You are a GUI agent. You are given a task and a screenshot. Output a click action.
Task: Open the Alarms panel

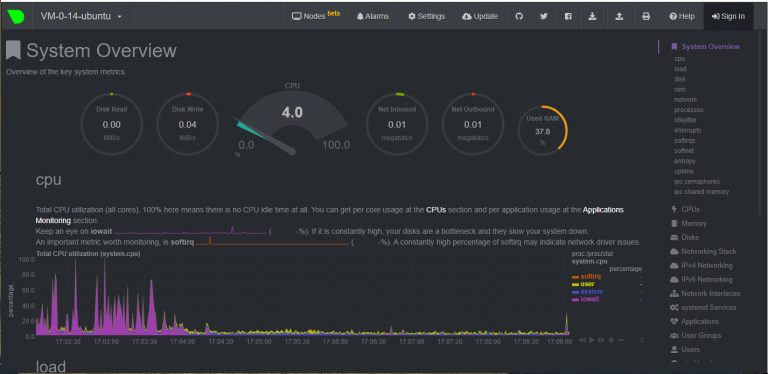point(373,16)
